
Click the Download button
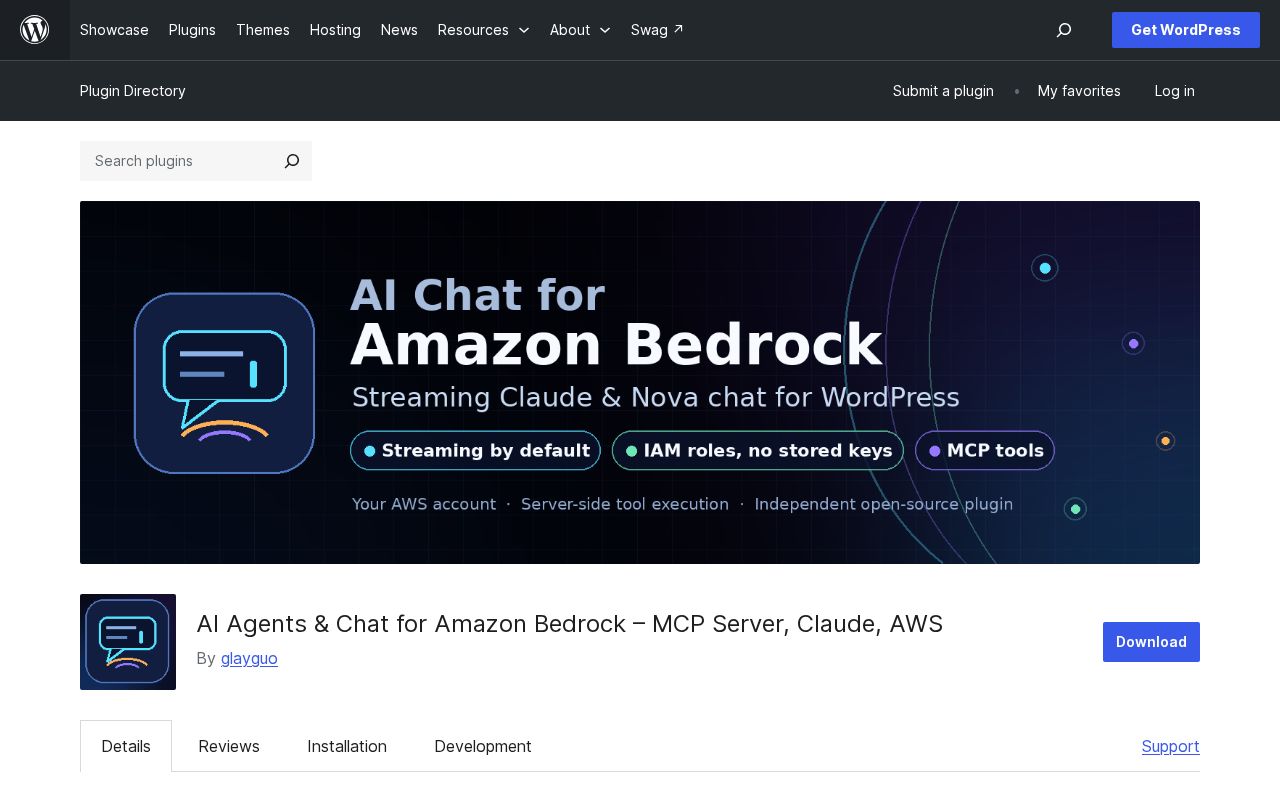(x=1151, y=642)
